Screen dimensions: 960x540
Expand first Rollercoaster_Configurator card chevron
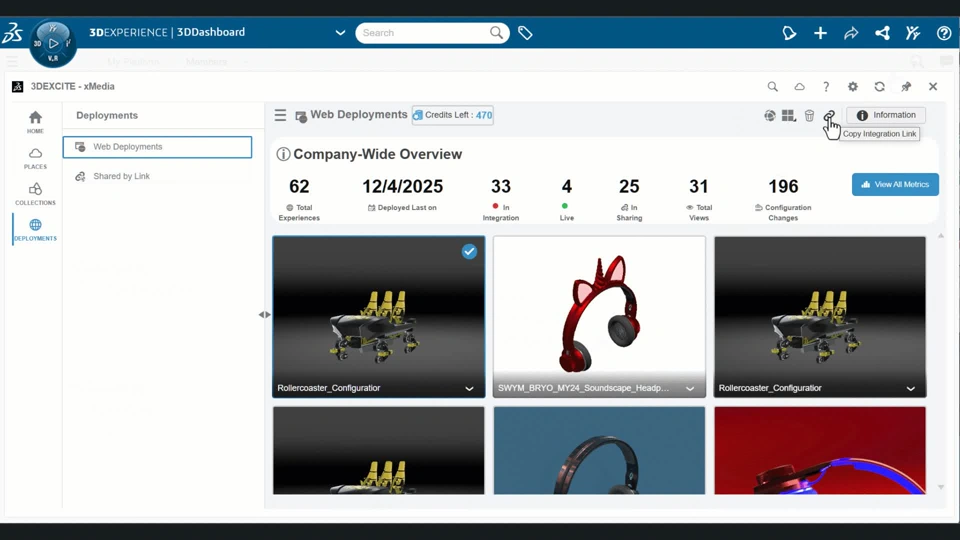coord(469,389)
